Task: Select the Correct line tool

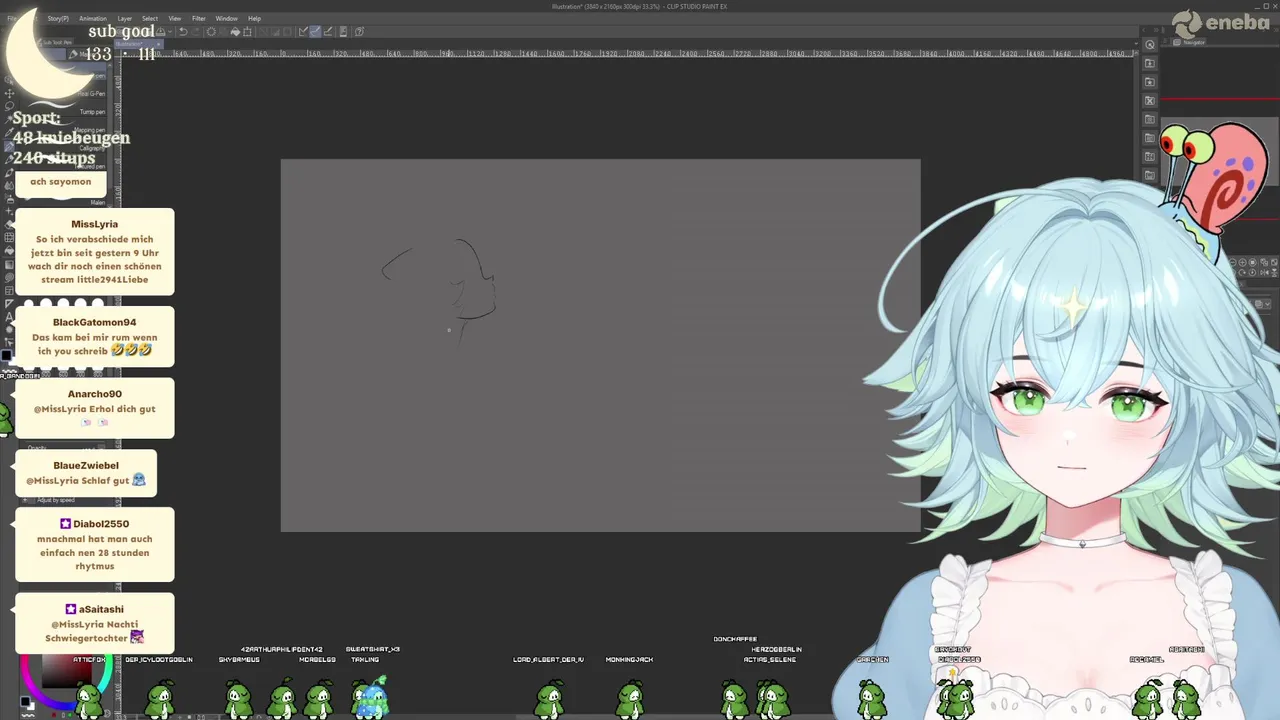Action: [8, 342]
